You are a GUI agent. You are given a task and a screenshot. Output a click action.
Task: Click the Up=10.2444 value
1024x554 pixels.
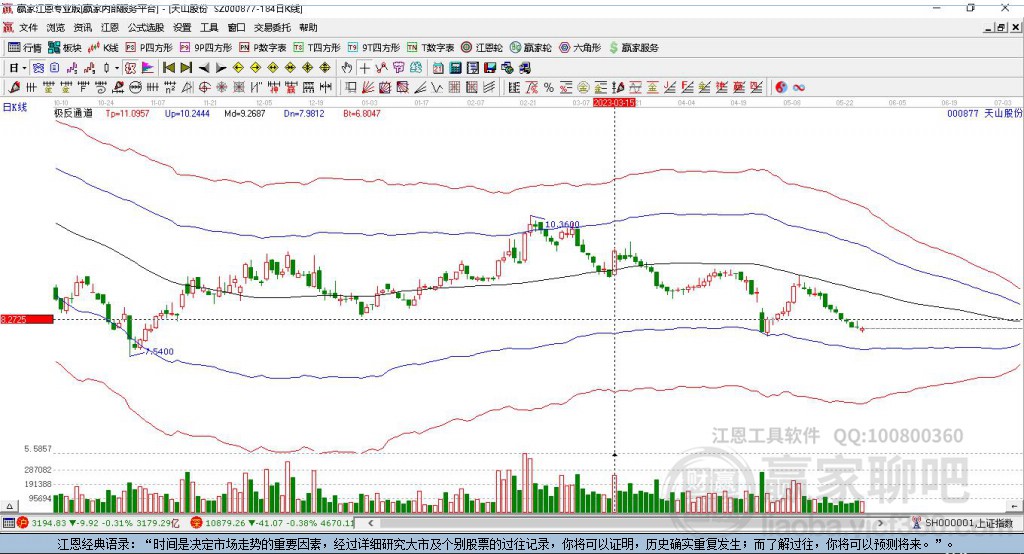click(x=187, y=113)
